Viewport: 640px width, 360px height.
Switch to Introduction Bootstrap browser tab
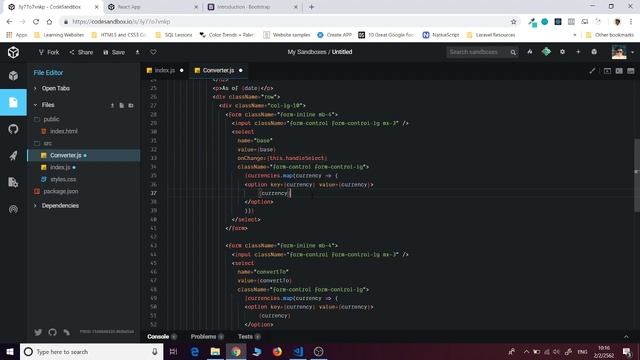(253, 7)
